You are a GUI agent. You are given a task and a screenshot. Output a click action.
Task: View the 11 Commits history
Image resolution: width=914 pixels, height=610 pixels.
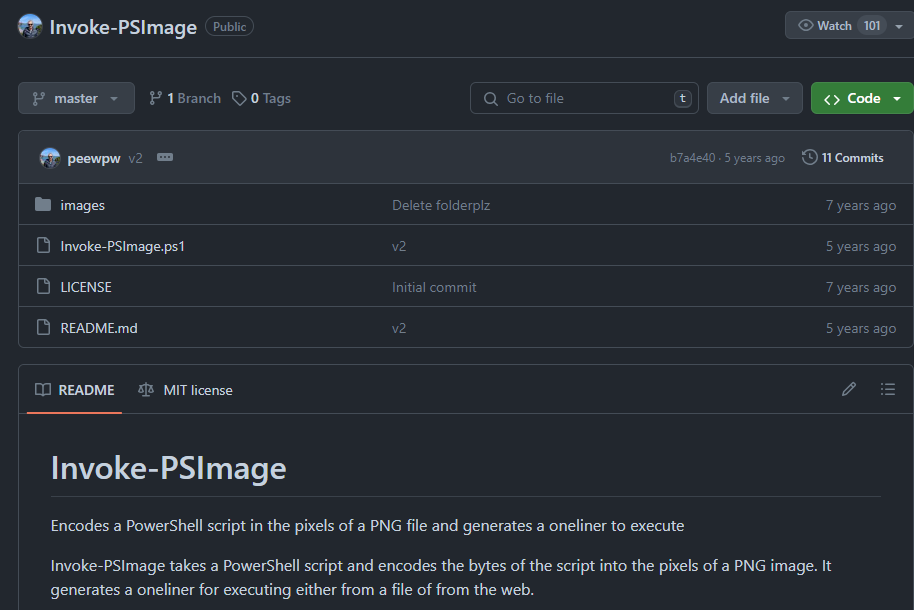pyautogui.click(x=852, y=158)
